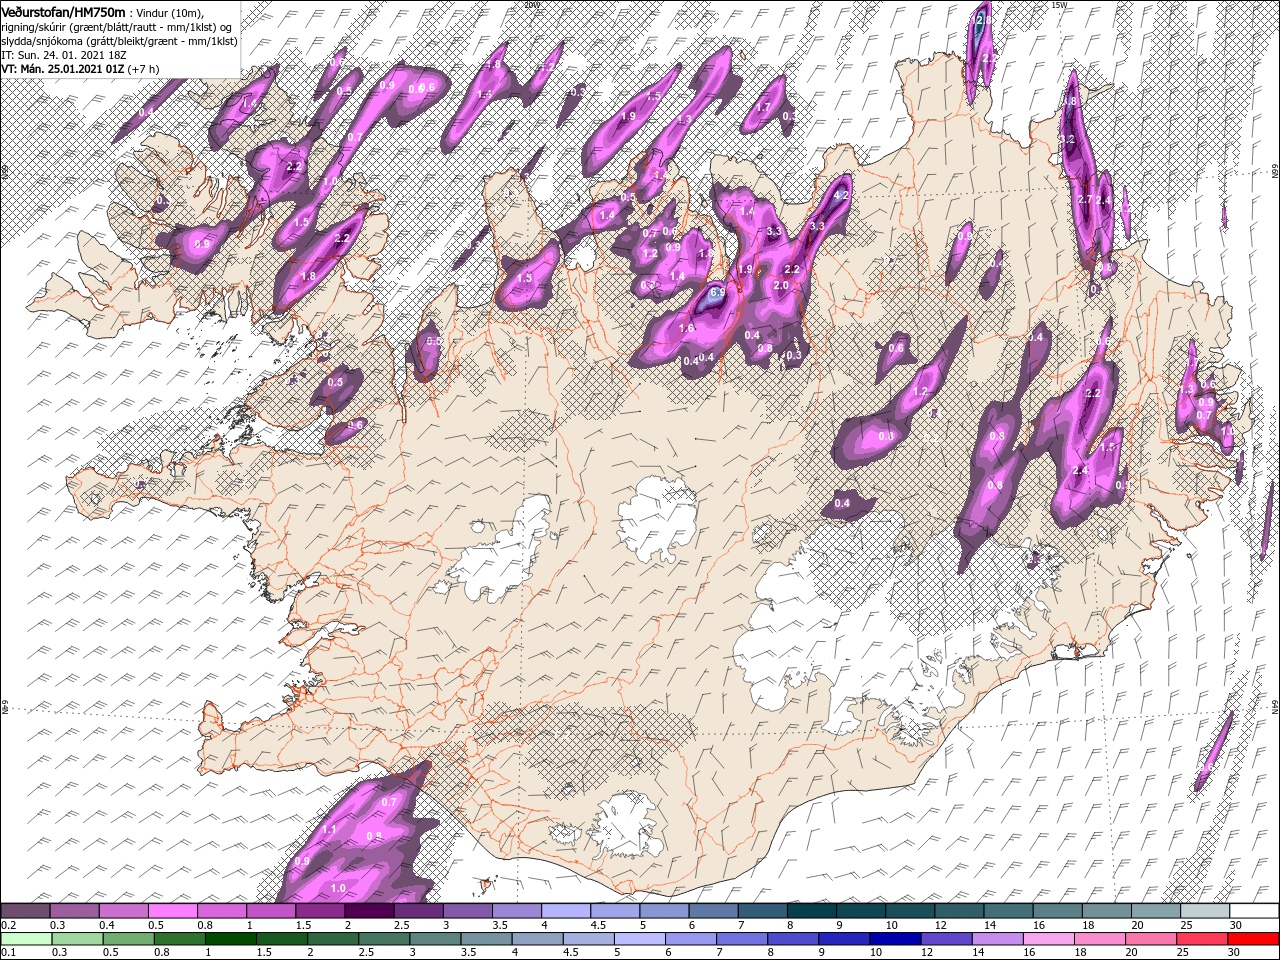Screen dimensions: 1280x960
Task: Click the 20W longitude label at top
Action: tap(530, 5)
